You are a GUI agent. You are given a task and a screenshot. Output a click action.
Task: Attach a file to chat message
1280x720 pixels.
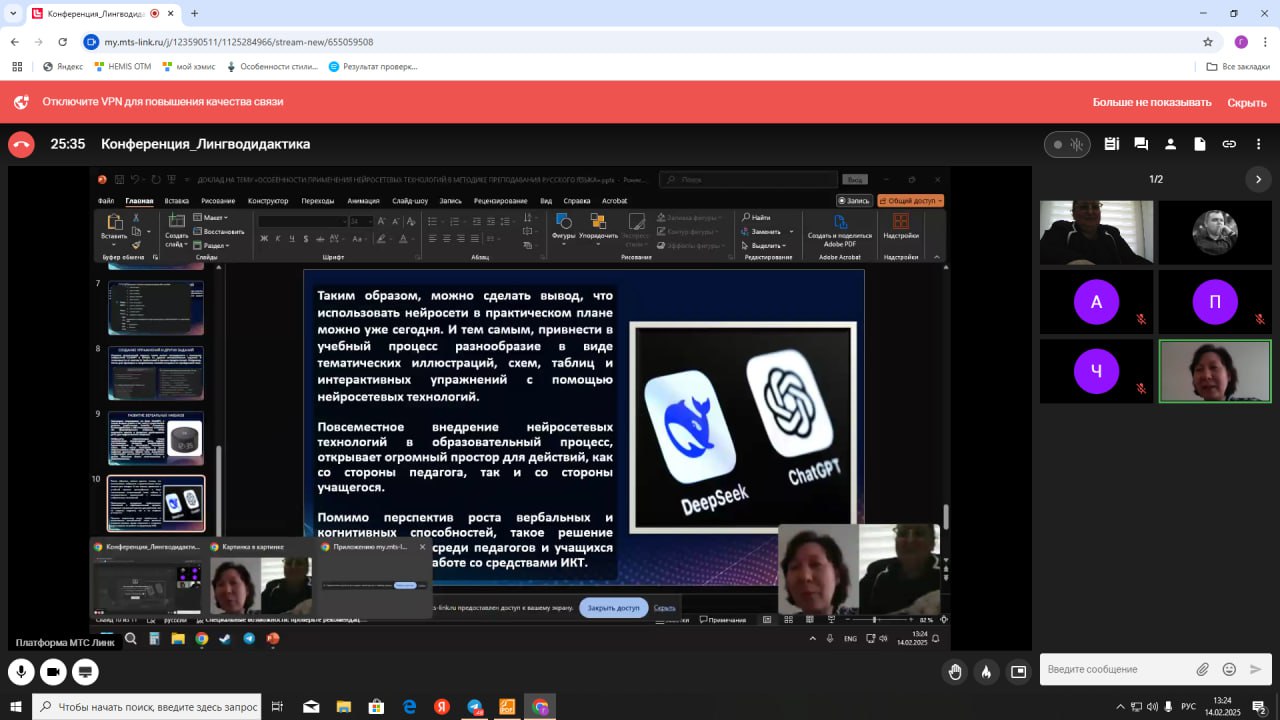1203,669
